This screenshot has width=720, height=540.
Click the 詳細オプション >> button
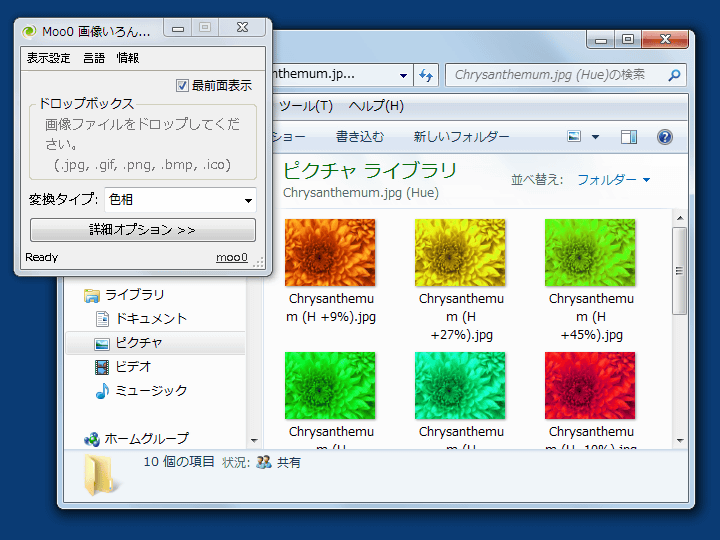click(143, 230)
